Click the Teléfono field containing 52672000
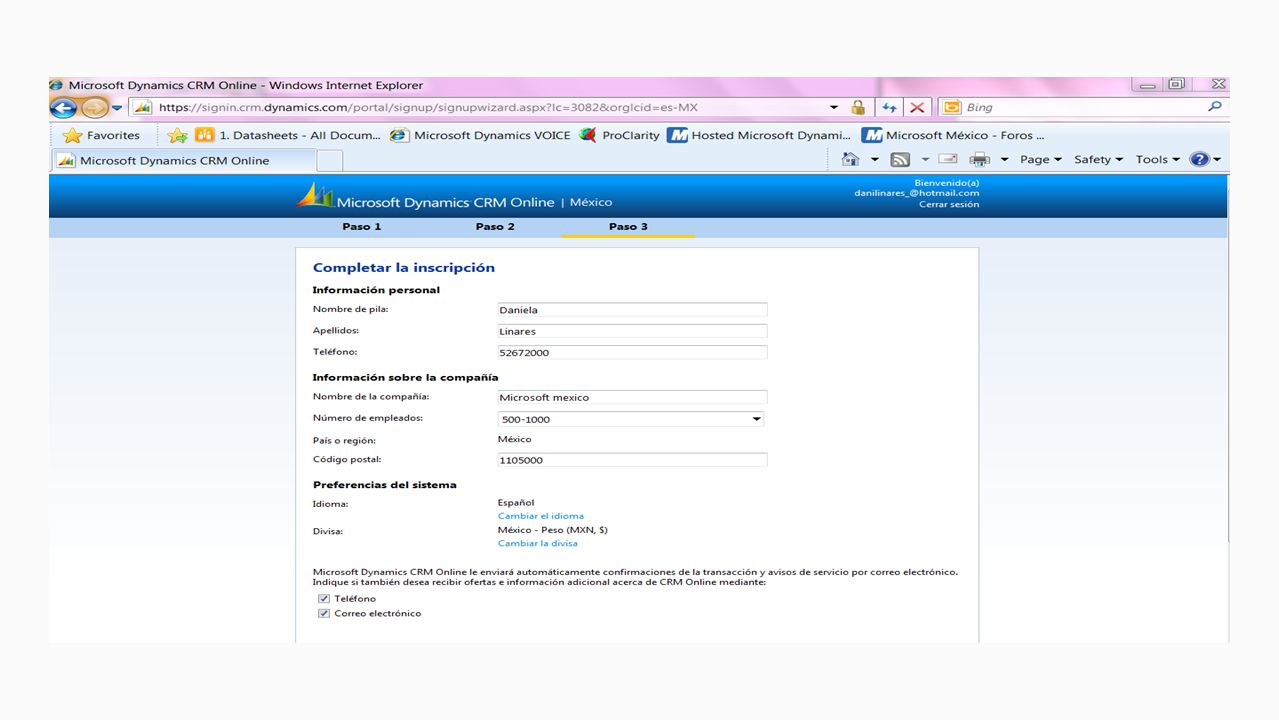 [x=632, y=352]
